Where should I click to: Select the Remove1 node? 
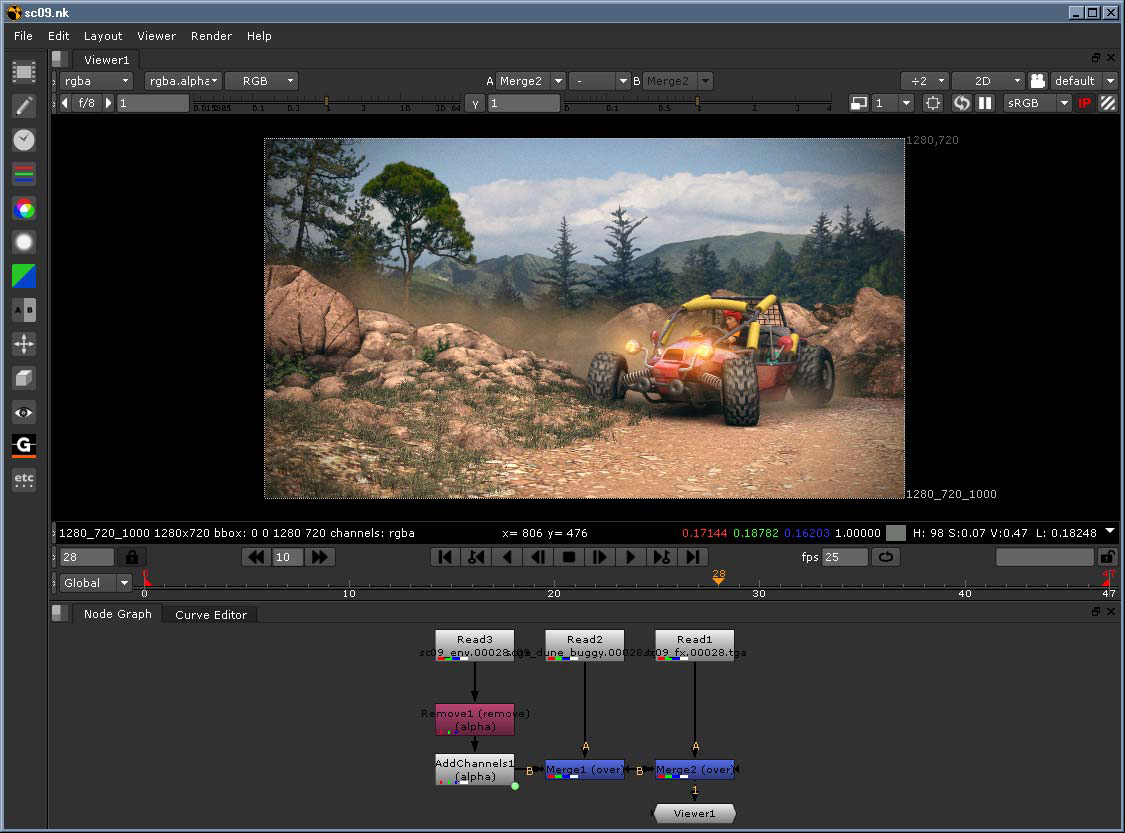click(x=474, y=720)
